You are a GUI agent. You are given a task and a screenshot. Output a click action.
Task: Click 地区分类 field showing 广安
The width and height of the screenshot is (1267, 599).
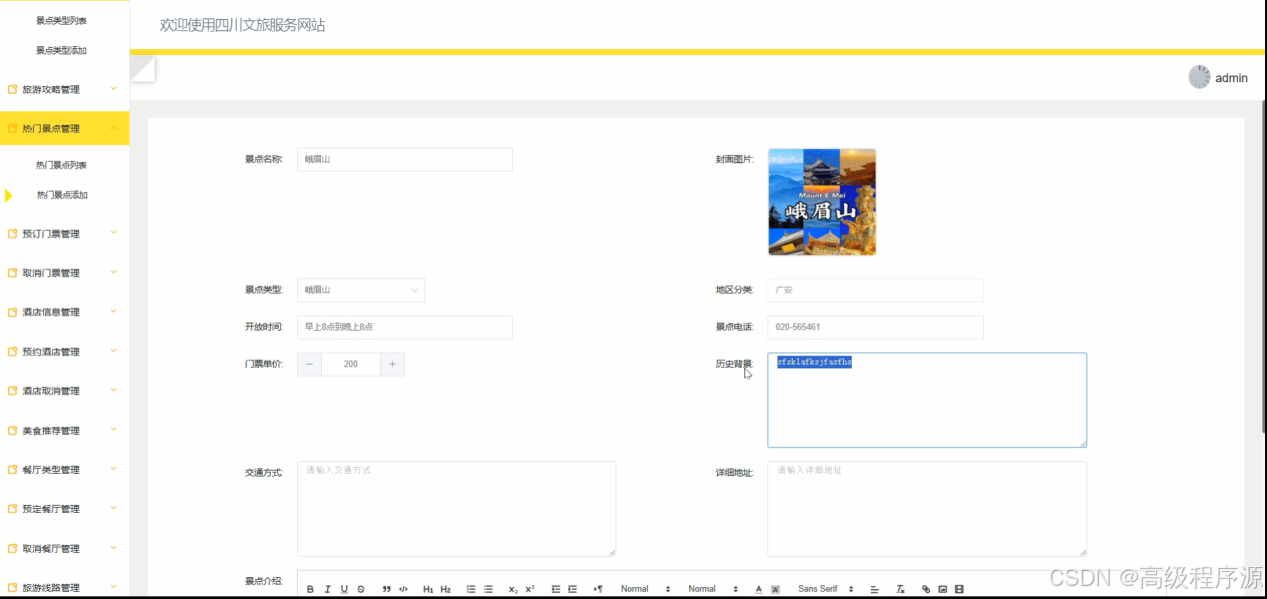coord(876,290)
